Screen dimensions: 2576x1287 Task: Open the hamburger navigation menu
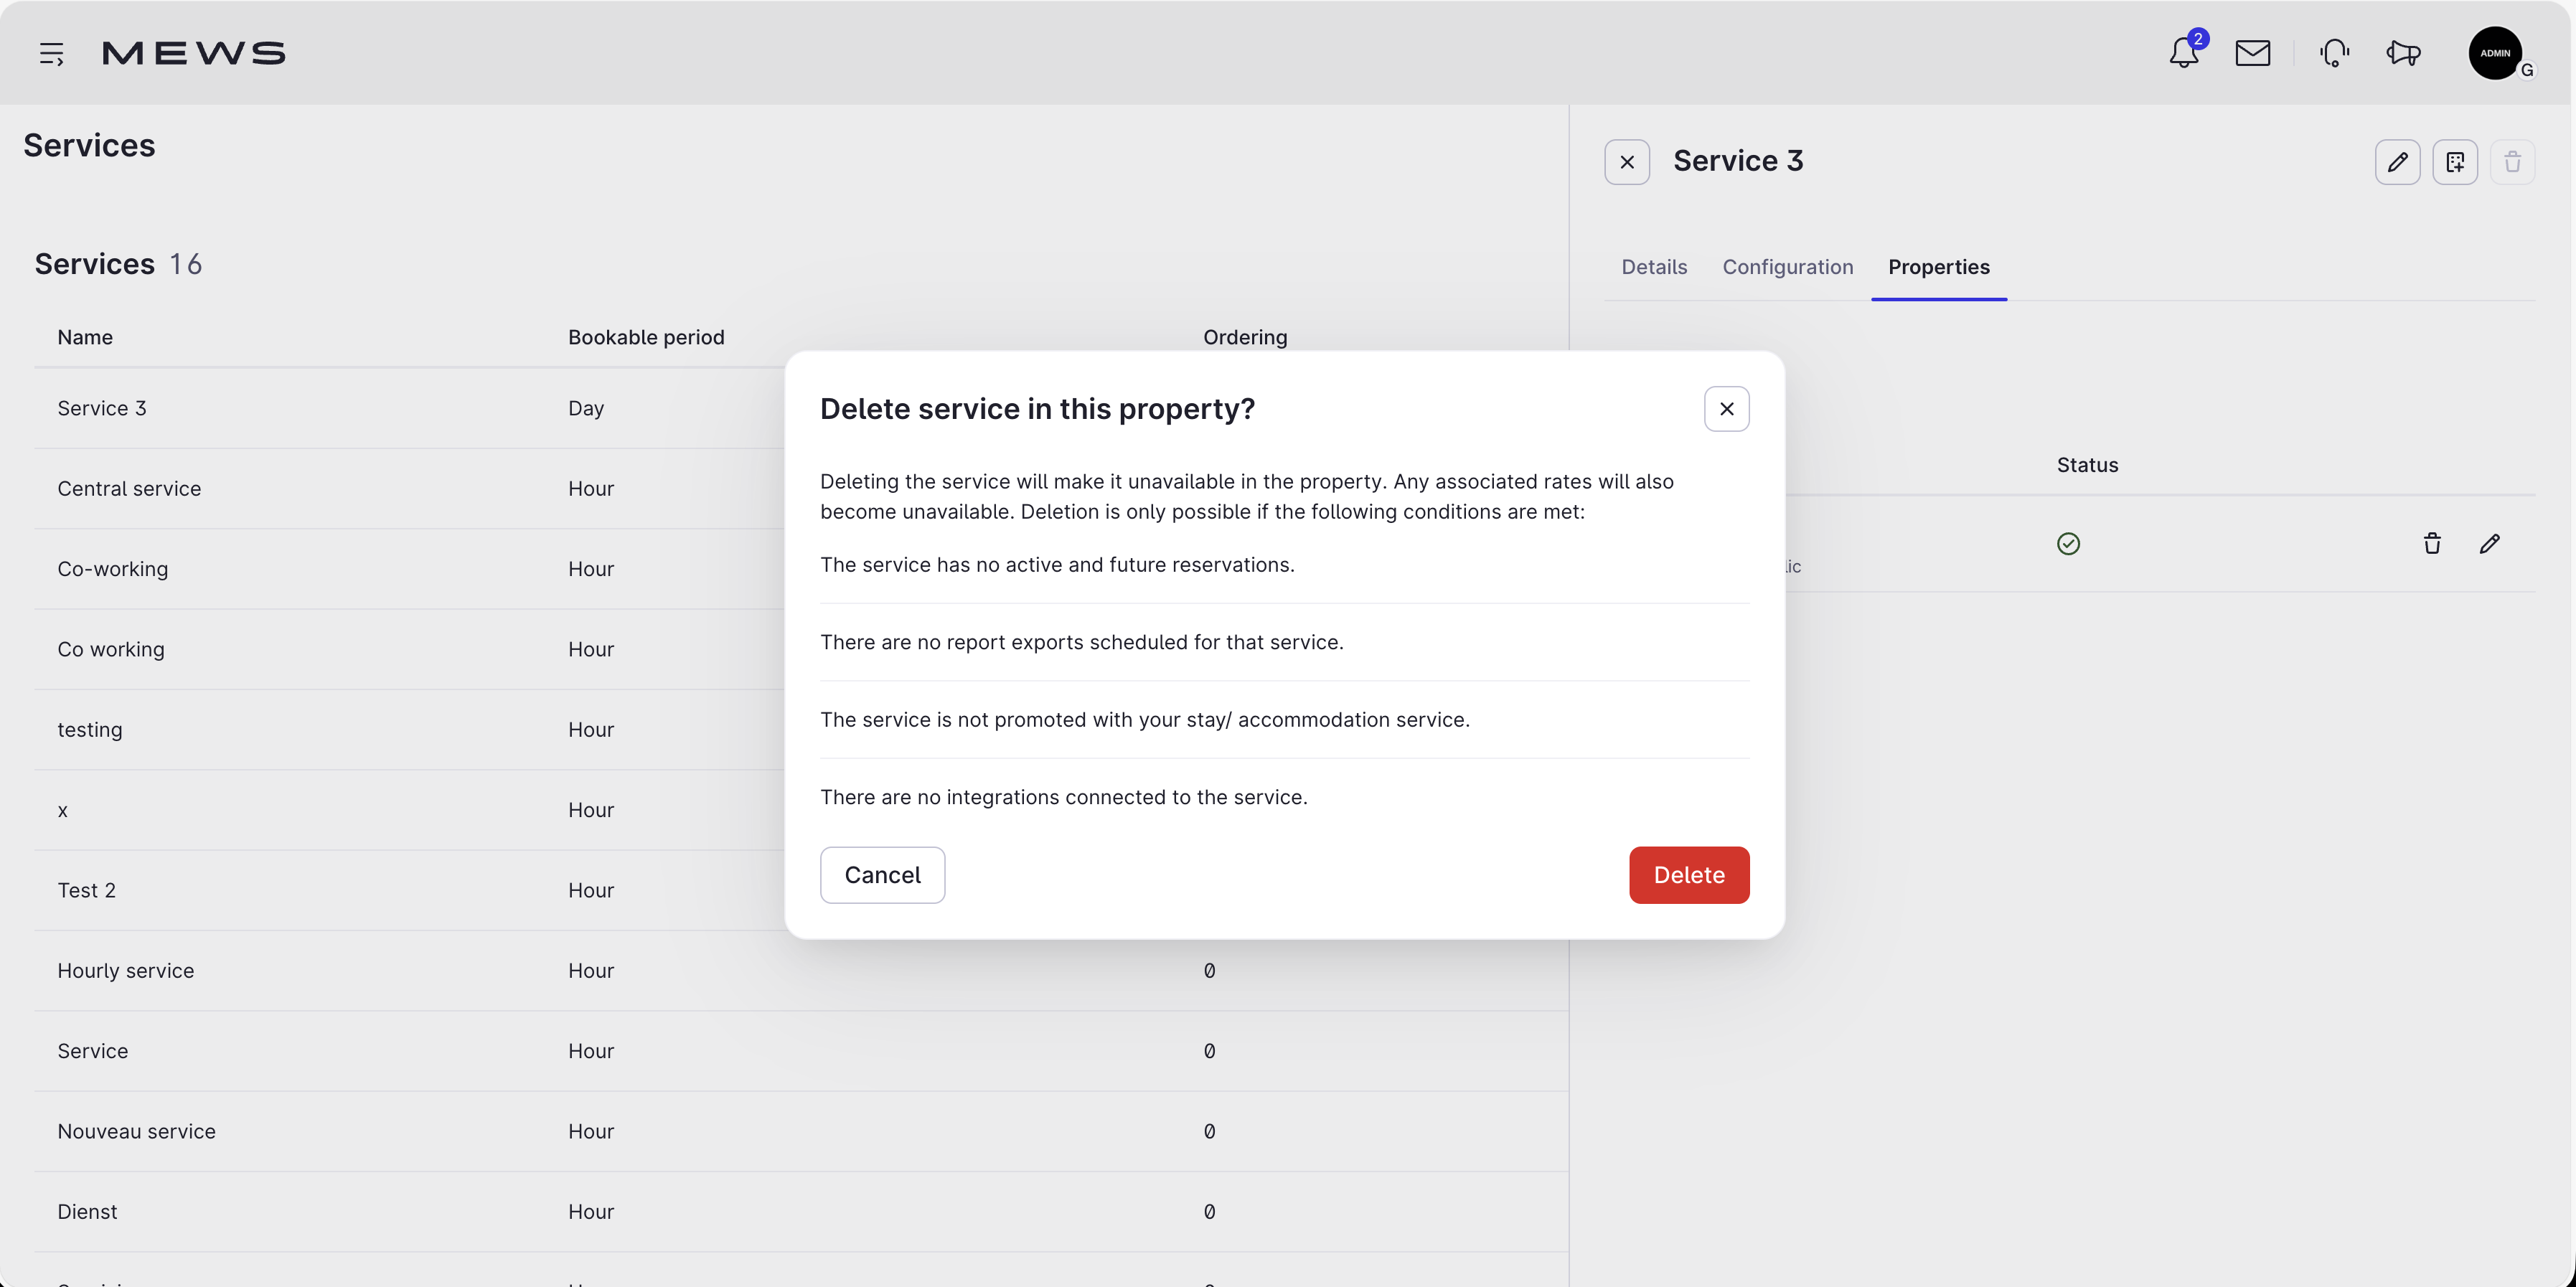point(51,53)
